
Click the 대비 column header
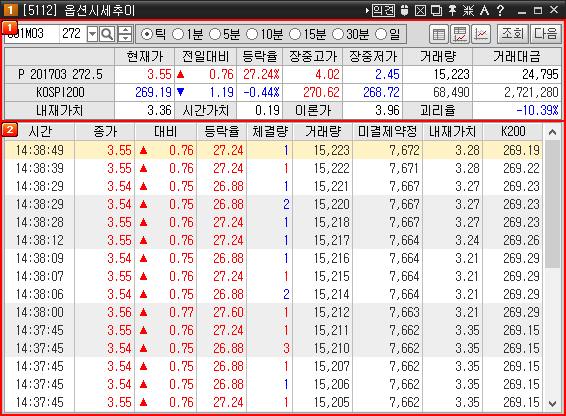pos(166,131)
